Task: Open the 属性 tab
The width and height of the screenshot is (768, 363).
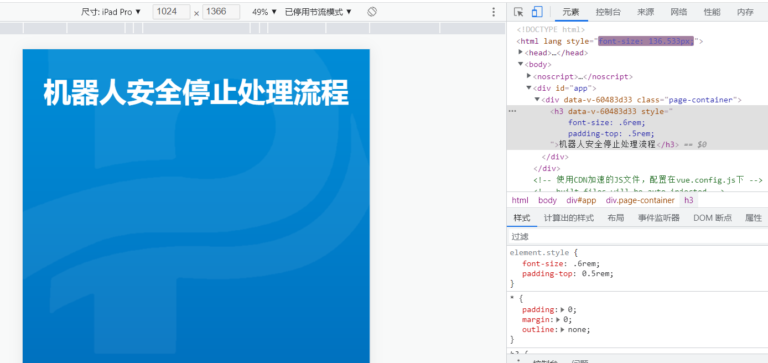Action: (753, 218)
